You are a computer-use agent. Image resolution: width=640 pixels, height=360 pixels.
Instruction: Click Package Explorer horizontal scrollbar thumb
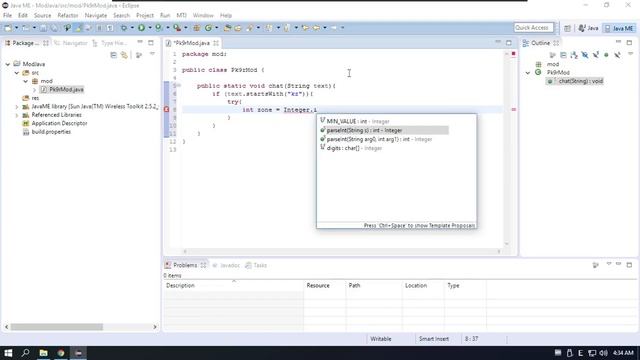[57, 327]
